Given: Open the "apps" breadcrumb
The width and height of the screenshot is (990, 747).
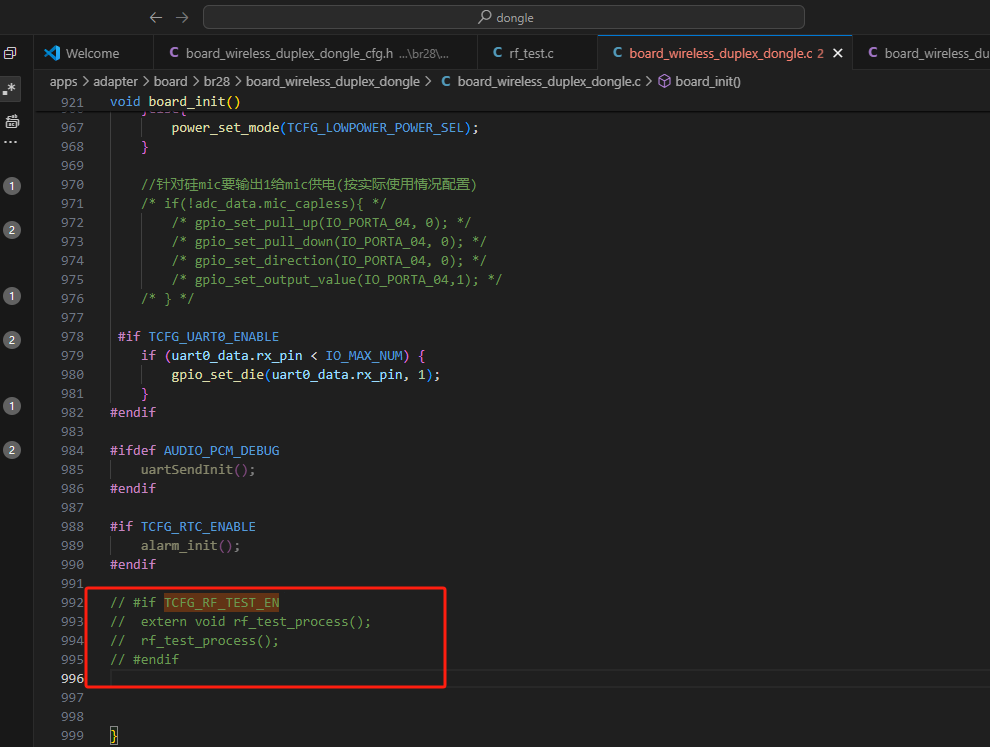Looking at the screenshot, I should click(63, 81).
